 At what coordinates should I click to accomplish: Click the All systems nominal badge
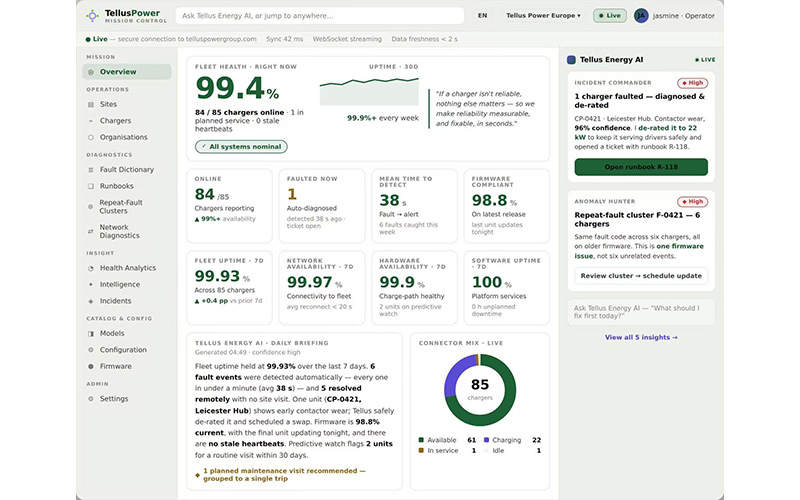pyautogui.click(x=241, y=147)
